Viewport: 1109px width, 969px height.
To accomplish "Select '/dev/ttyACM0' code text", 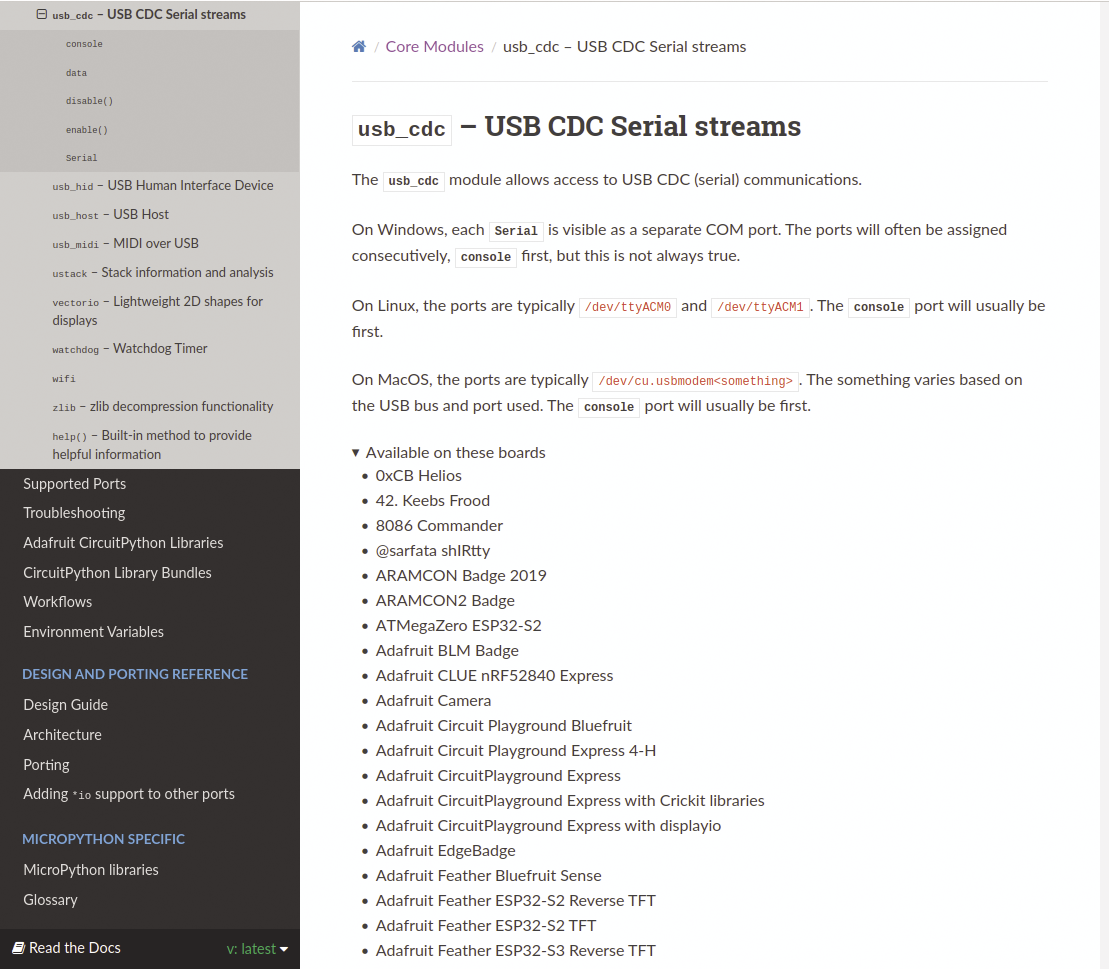I will click(628, 307).
